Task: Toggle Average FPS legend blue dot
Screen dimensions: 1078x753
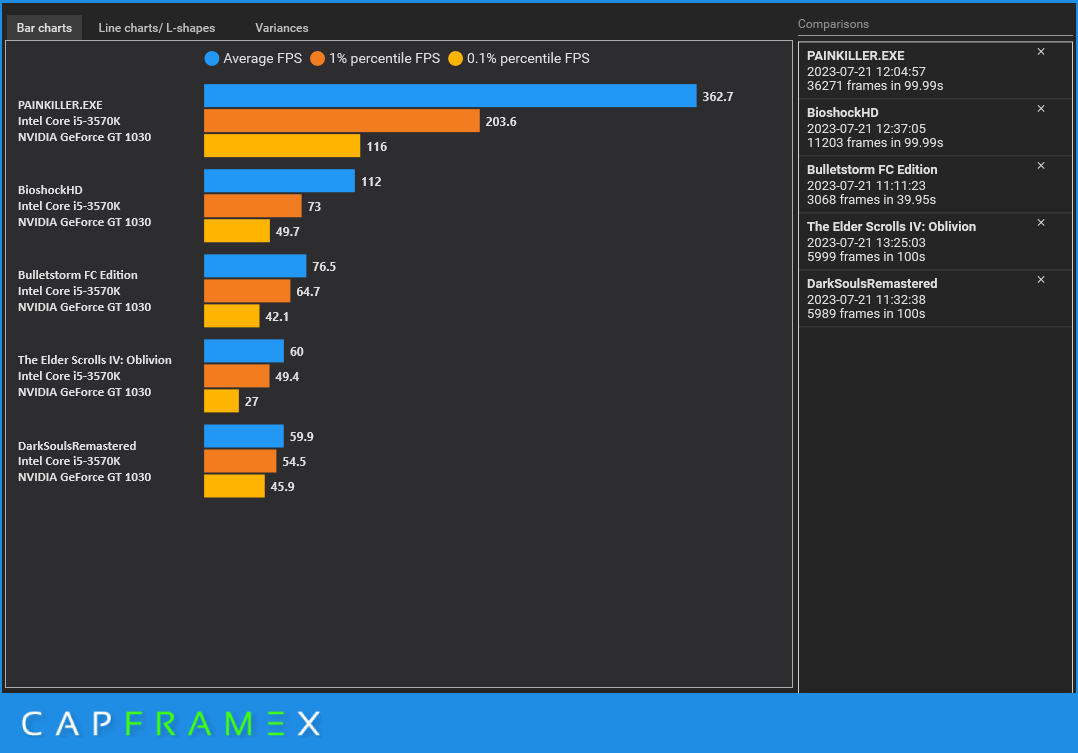Action: pos(212,58)
